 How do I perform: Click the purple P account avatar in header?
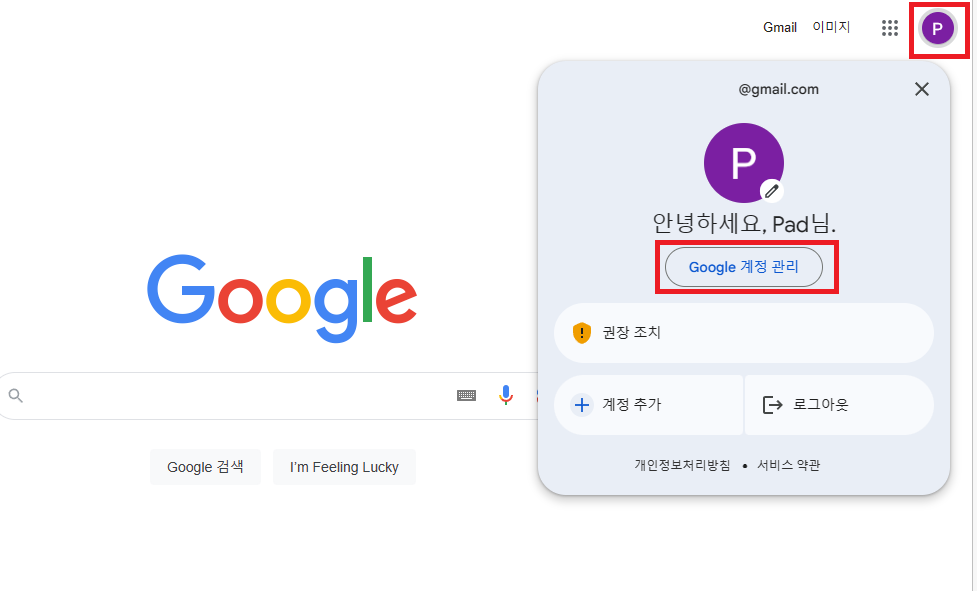click(937, 29)
